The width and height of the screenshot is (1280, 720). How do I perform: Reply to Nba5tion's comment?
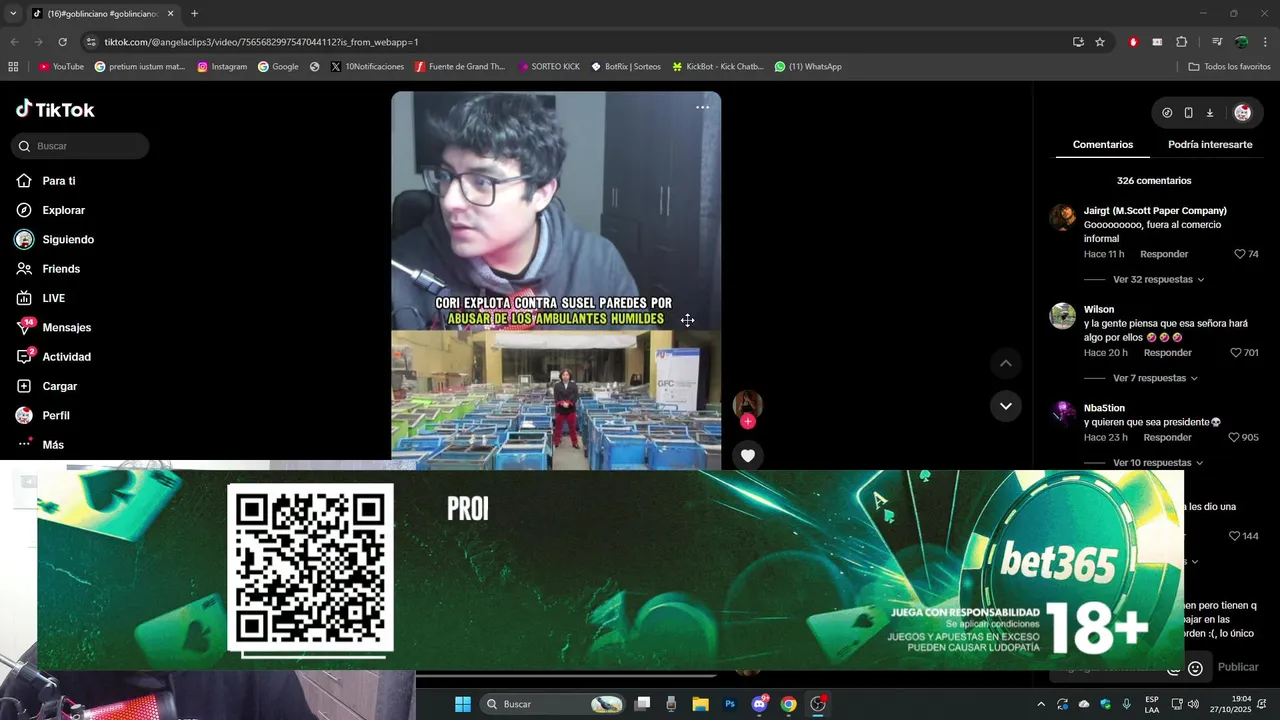click(1168, 437)
